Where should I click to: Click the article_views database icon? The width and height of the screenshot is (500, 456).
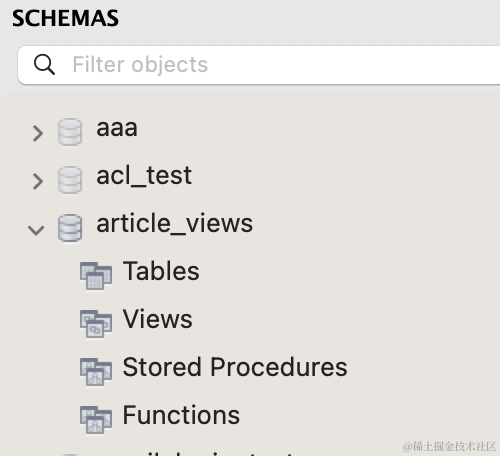click(x=70, y=228)
